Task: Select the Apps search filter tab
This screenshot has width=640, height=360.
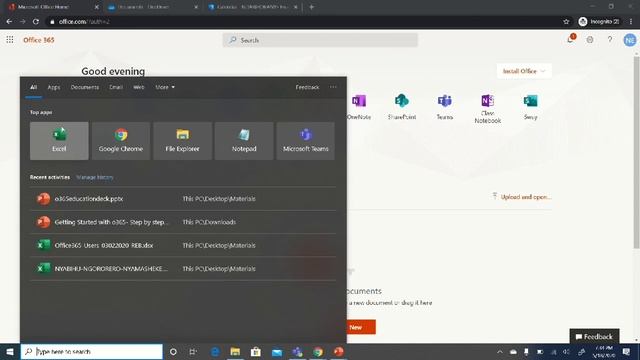Action: [x=53, y=87]
